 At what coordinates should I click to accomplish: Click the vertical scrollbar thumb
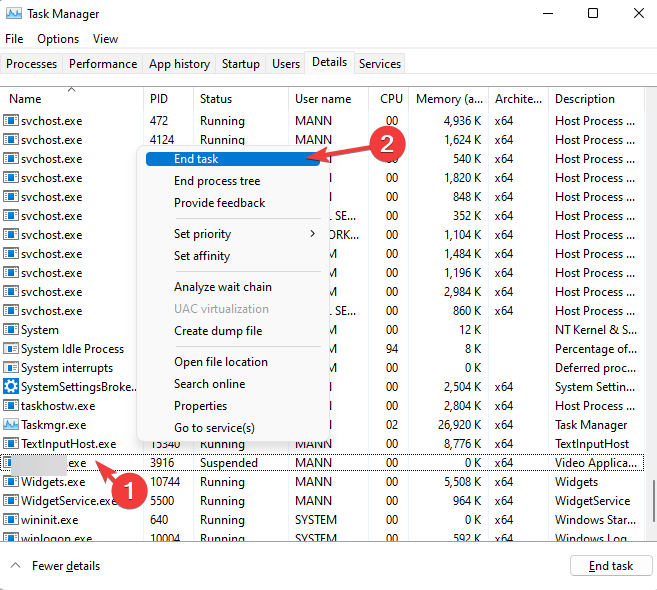coord(654,501)
